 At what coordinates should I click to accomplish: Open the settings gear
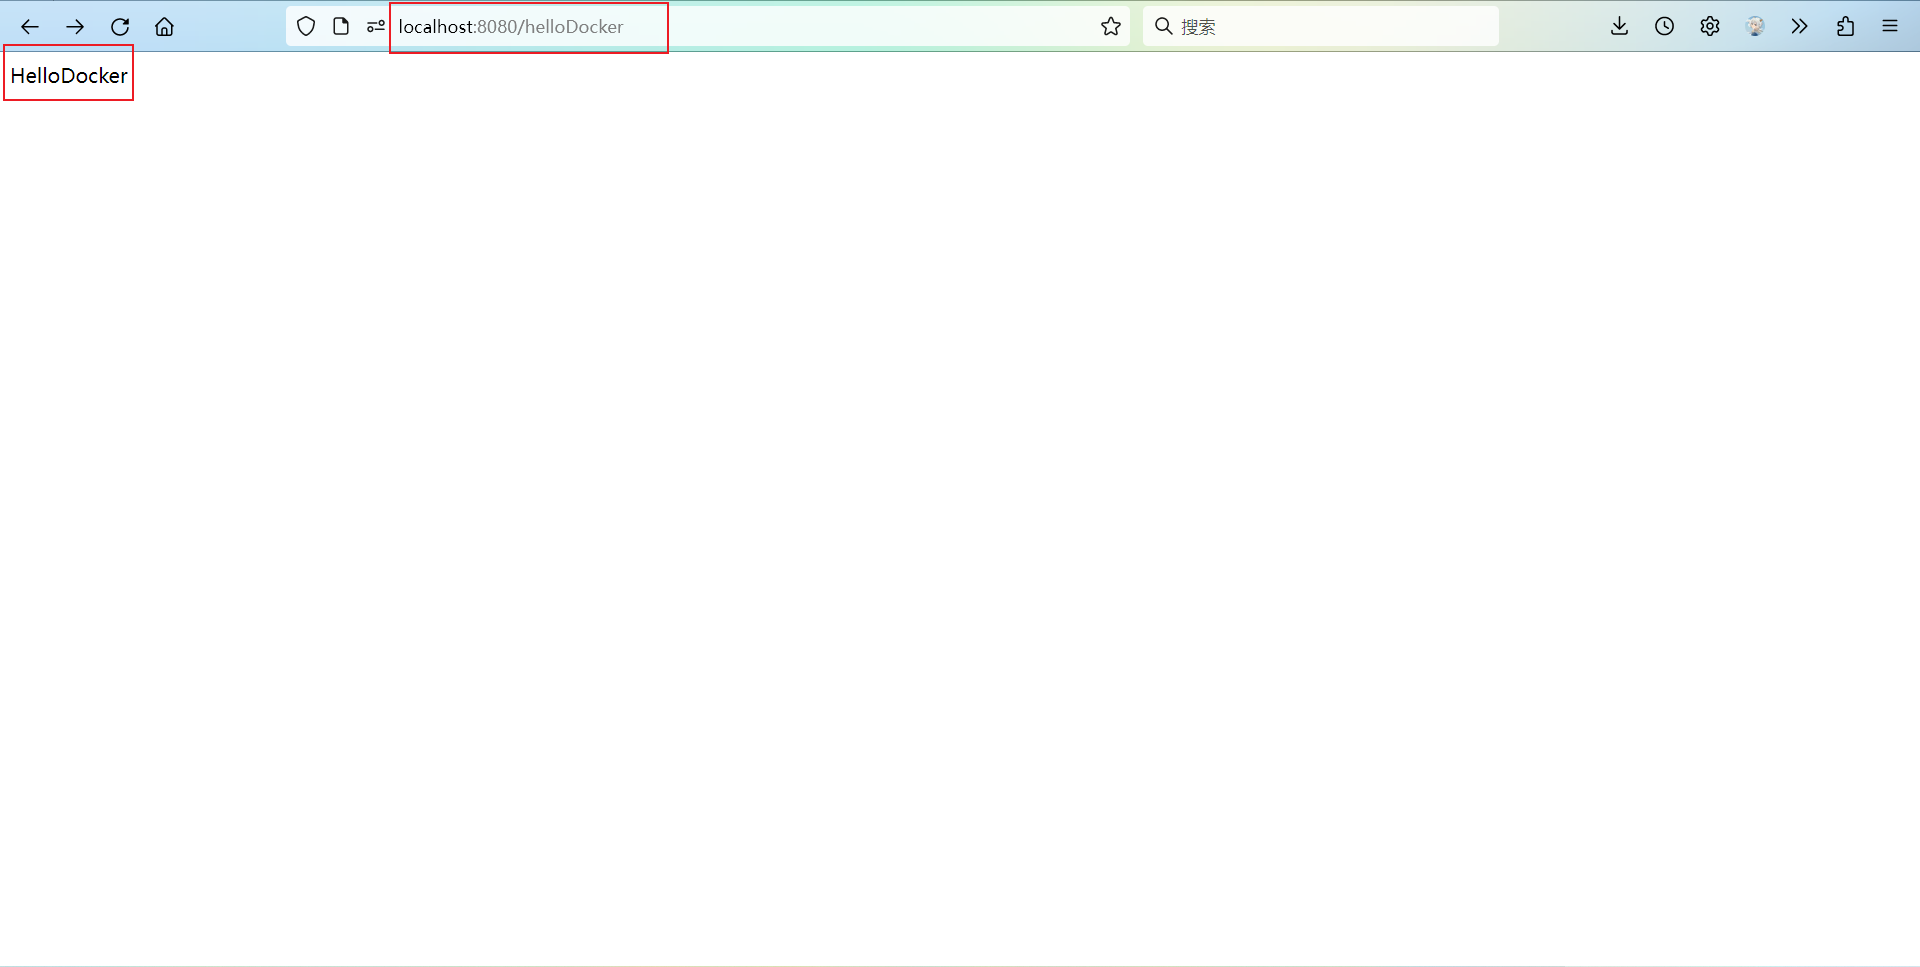[x=1710, y=27]
